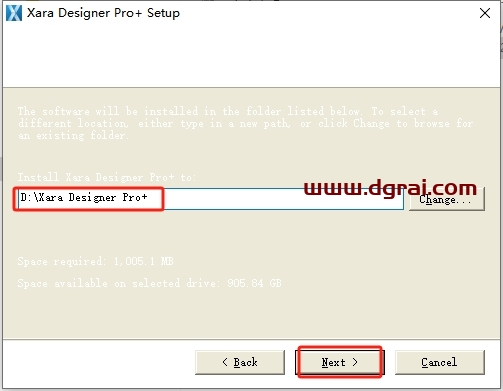503x391 pixels.
Task: Click the 'Install Xara Designer Pro+ to:' label
Action: click(x=107, y=177)
